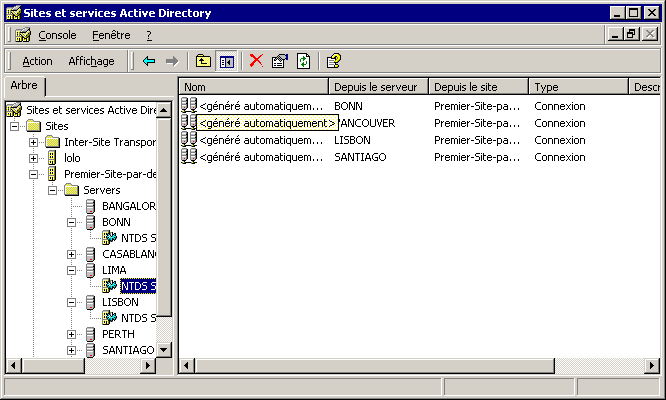Open the Affichage menu
This screenshot has width=666, height=400.
click(x=91, y=61)
